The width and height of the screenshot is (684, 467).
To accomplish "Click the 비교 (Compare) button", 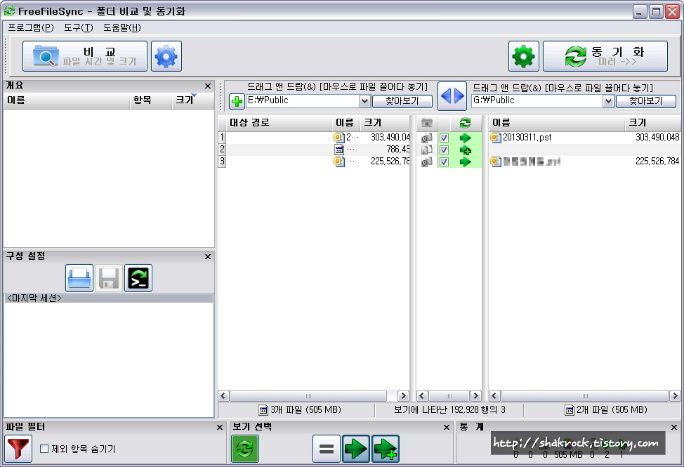I will (x=85, y=56).
